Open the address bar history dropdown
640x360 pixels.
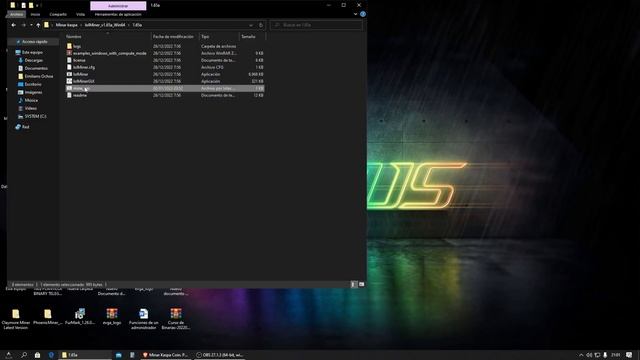tap(251, 25)
